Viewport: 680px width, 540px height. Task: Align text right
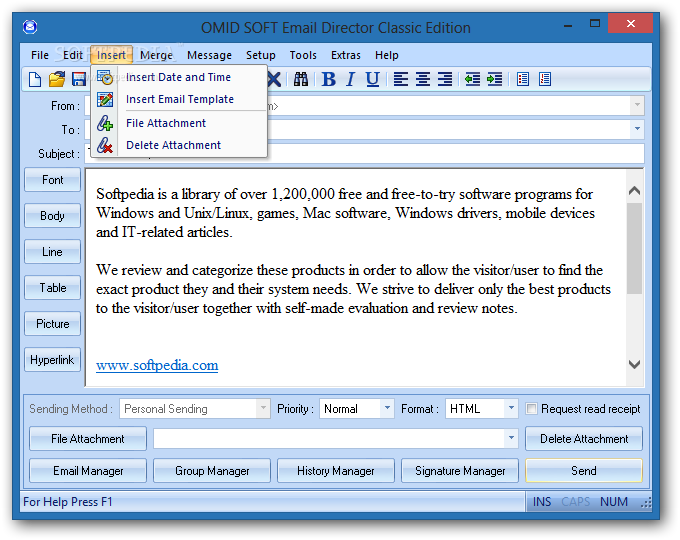point(445,79)
